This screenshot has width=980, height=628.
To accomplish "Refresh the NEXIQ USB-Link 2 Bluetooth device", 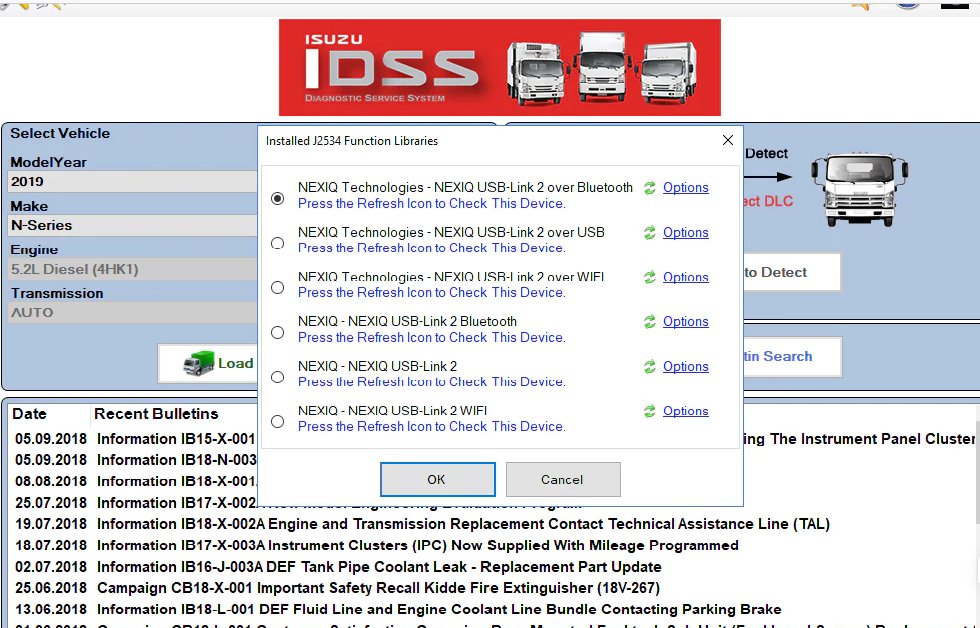I will pyautogui.click(x=650, y=322).
